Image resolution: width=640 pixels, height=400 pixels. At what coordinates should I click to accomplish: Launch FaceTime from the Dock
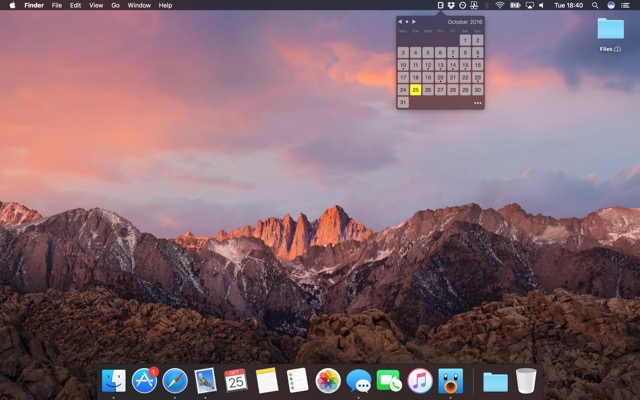[389, 381]
